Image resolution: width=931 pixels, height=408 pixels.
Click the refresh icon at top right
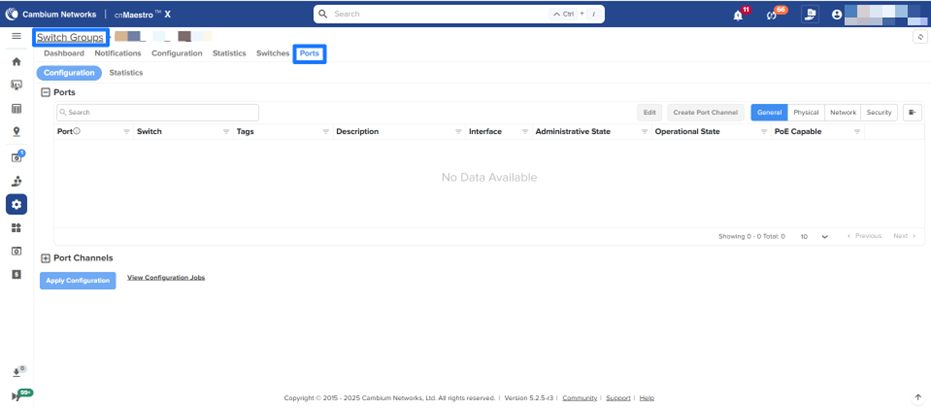click(919, 37)
